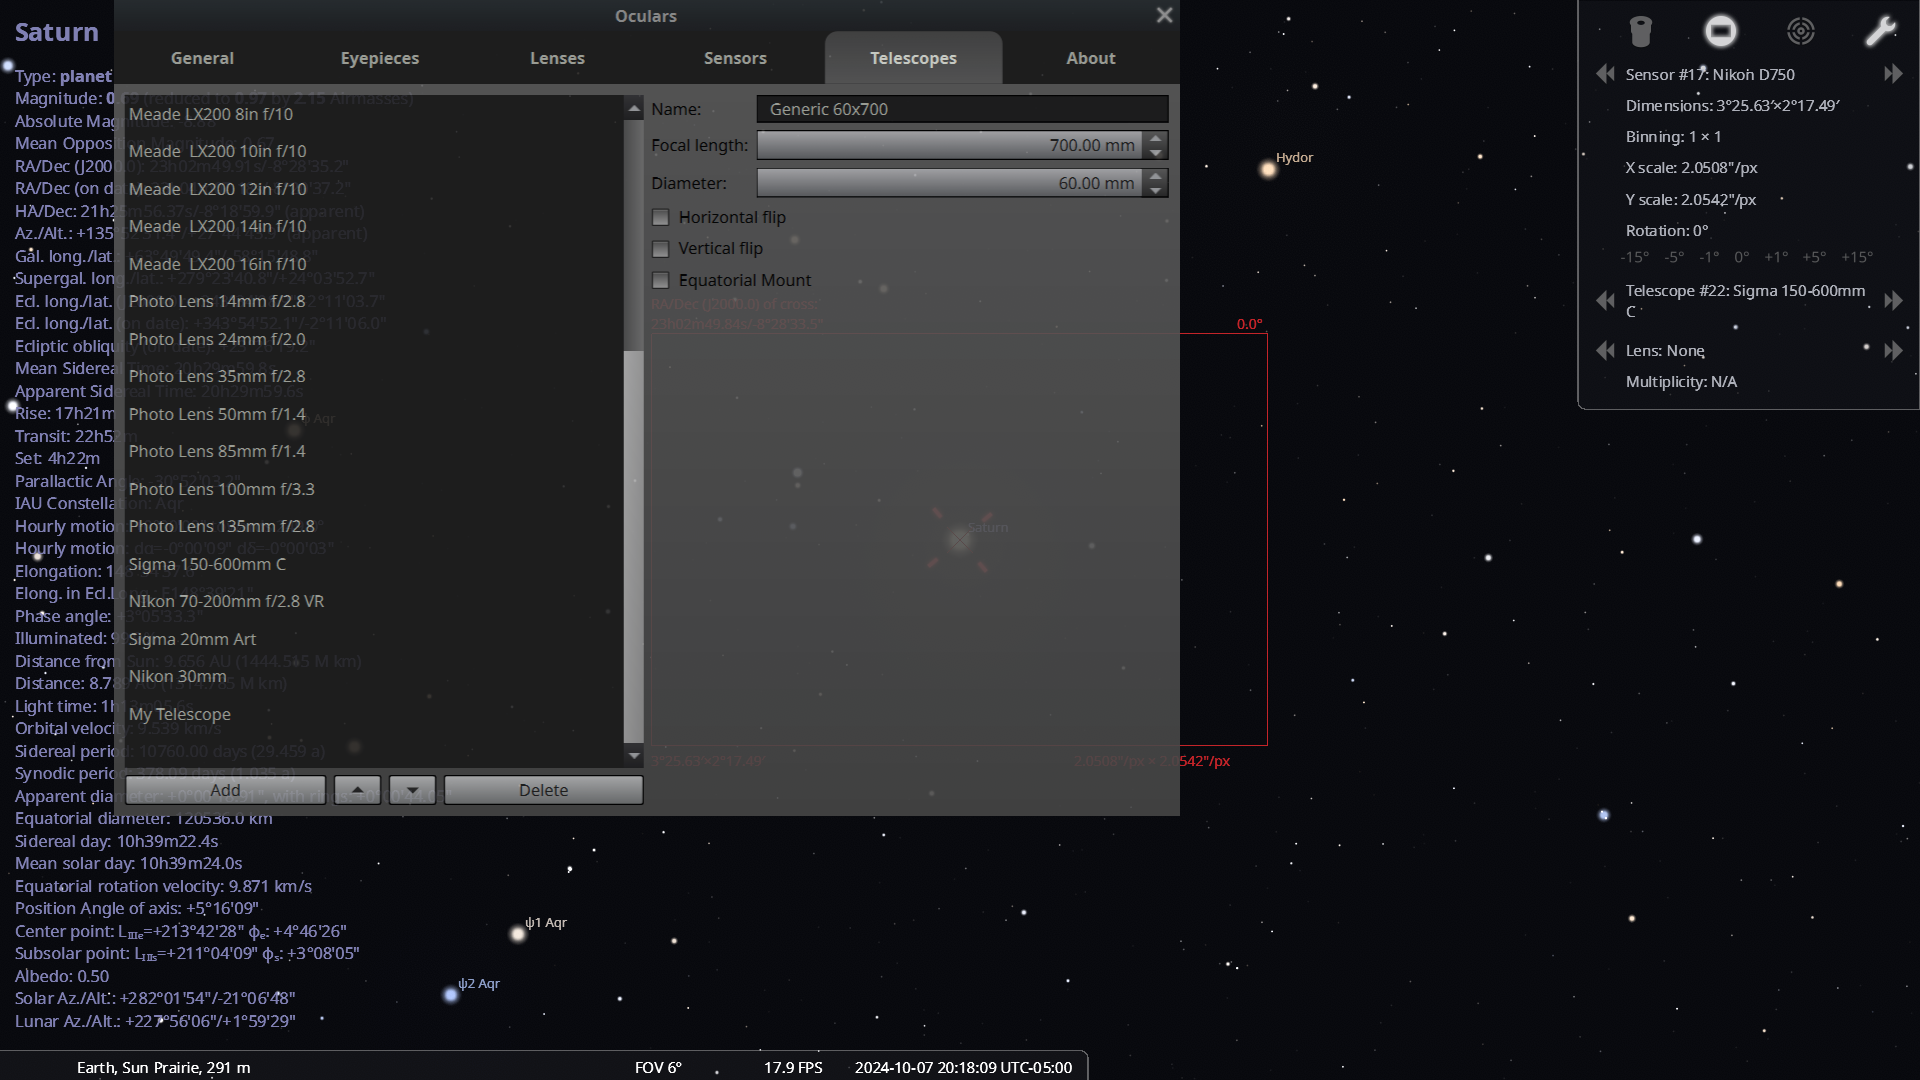Toggle the ocular eyepiece view icon
1920x1080 pixels.
[1640, 31]
